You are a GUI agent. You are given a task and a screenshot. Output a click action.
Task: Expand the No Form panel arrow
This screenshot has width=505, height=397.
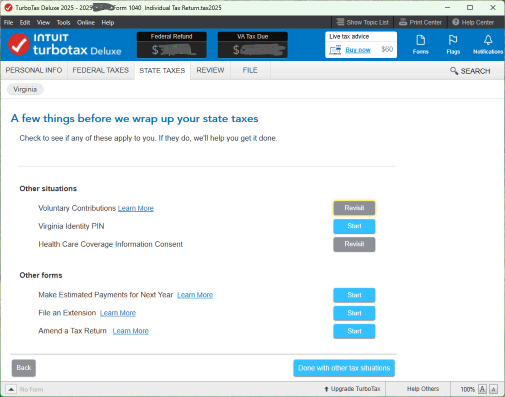pos(11,389)
